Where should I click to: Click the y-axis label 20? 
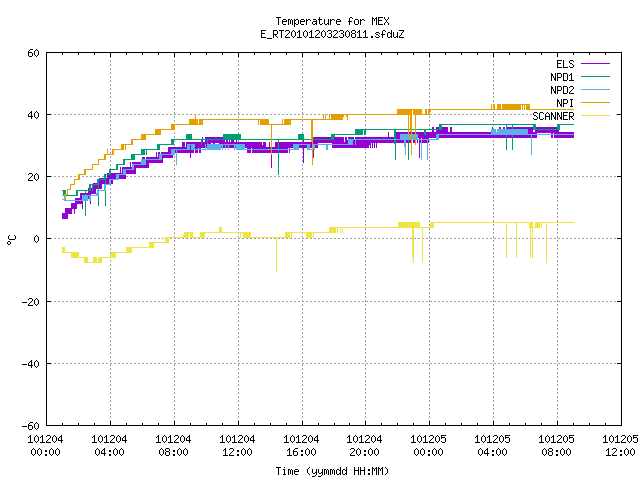click(33, 177)
